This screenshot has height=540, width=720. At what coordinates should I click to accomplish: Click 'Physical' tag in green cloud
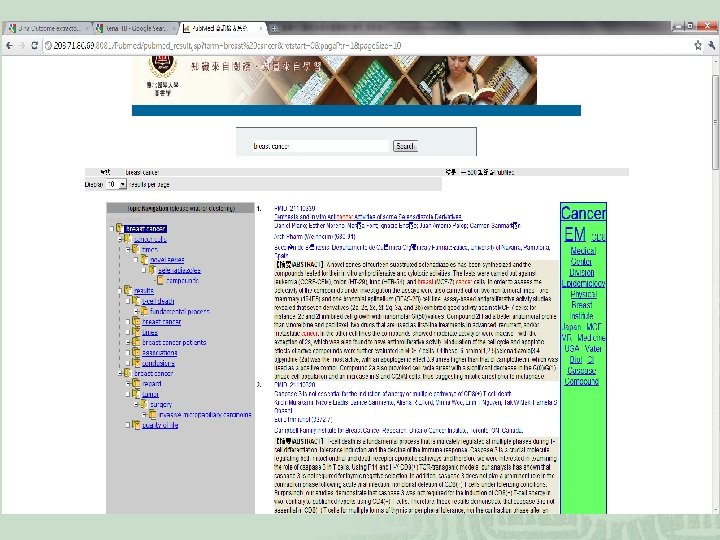583,294
